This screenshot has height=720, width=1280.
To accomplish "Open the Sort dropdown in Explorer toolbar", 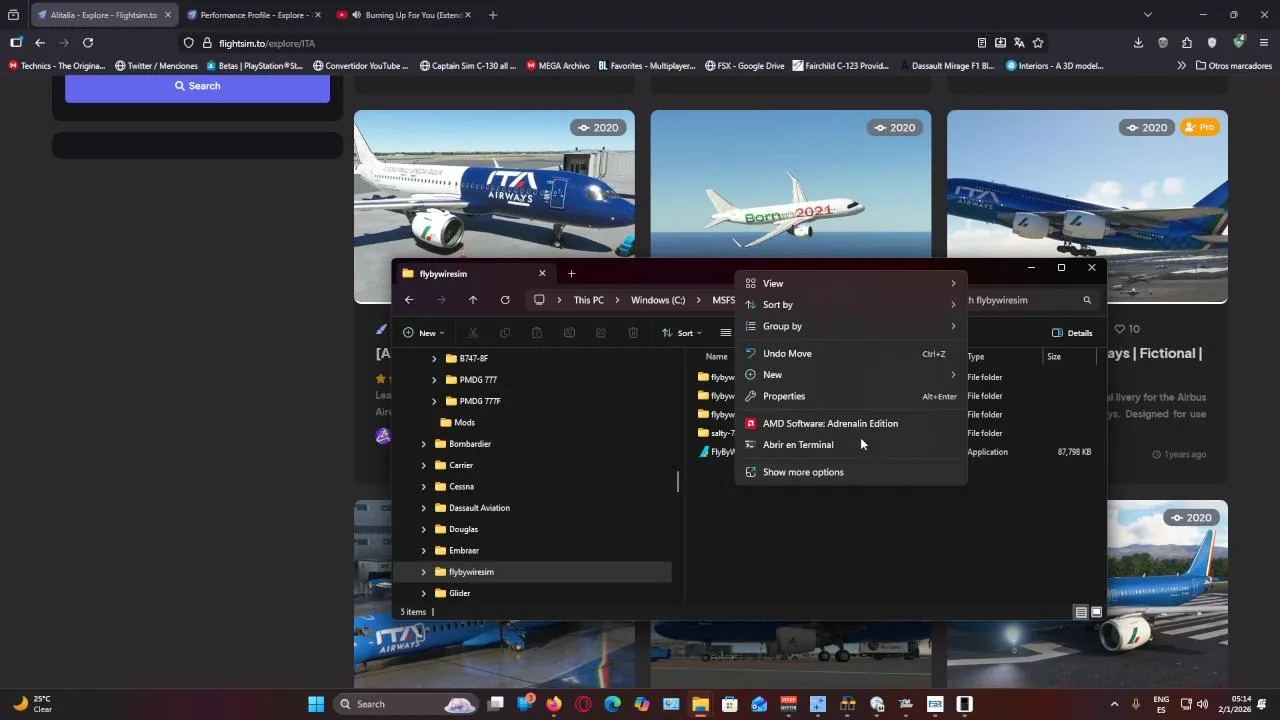I will 682,333.
